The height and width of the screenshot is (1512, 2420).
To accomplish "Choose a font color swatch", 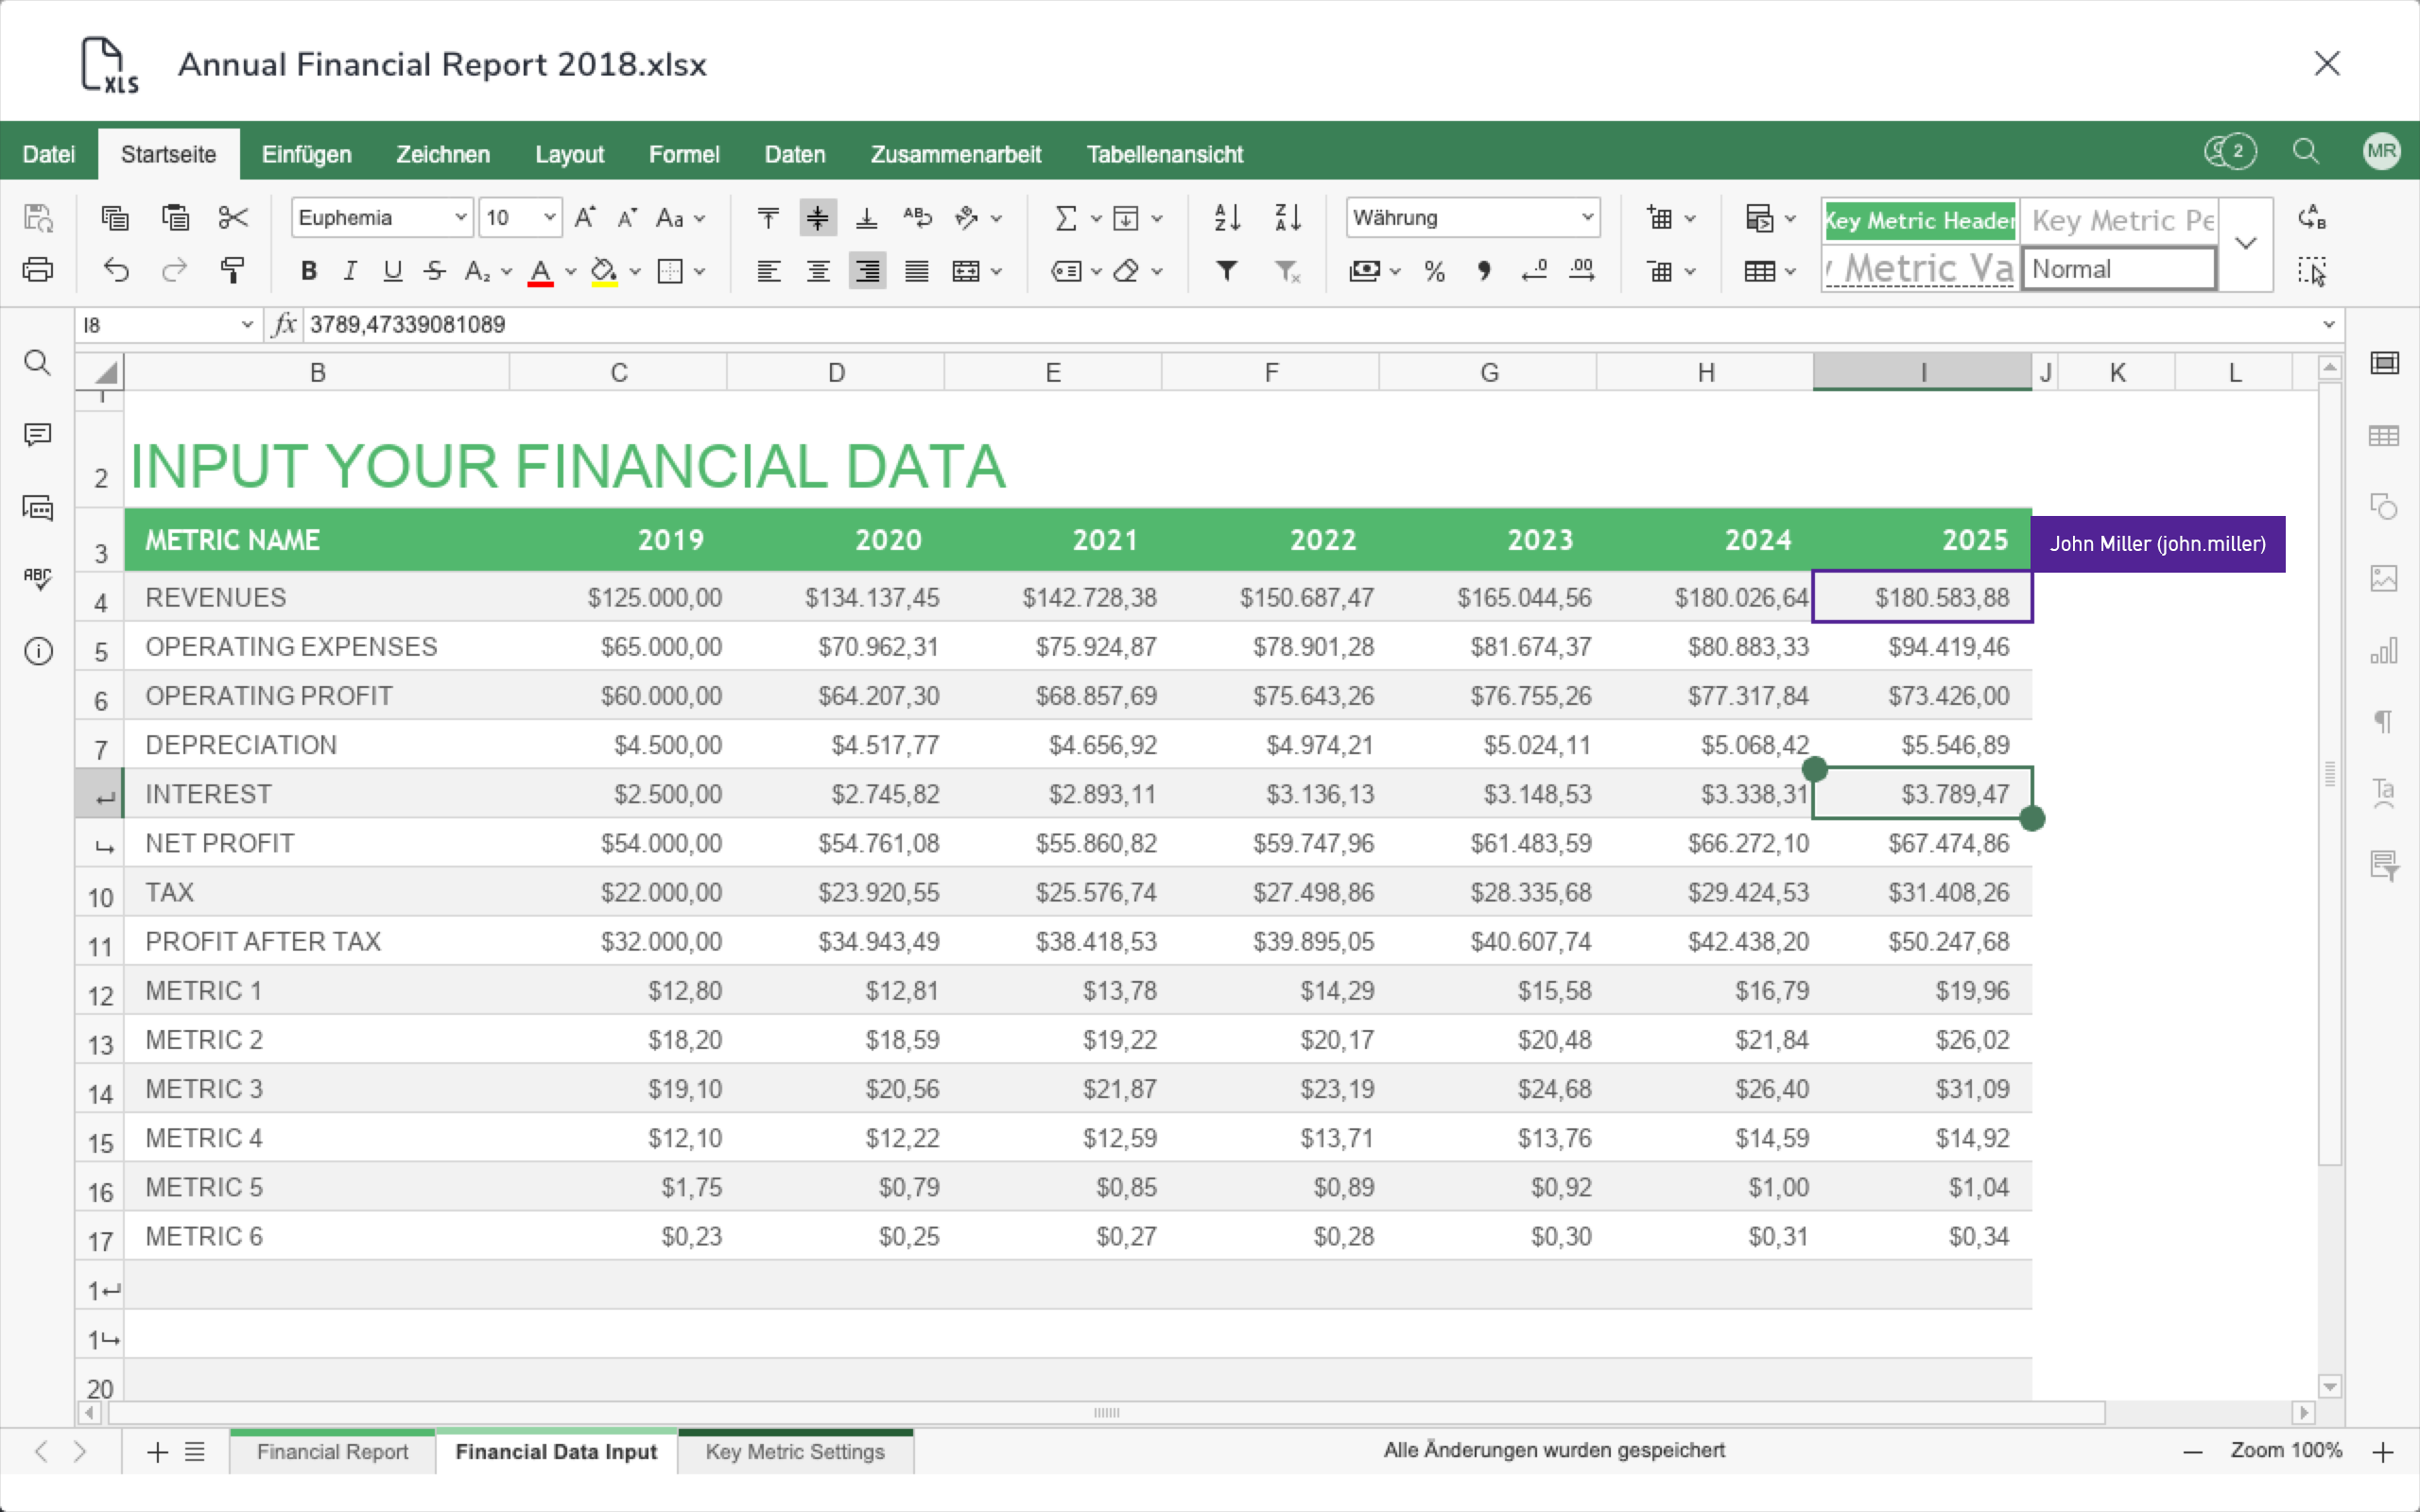I will click(541, 271).
